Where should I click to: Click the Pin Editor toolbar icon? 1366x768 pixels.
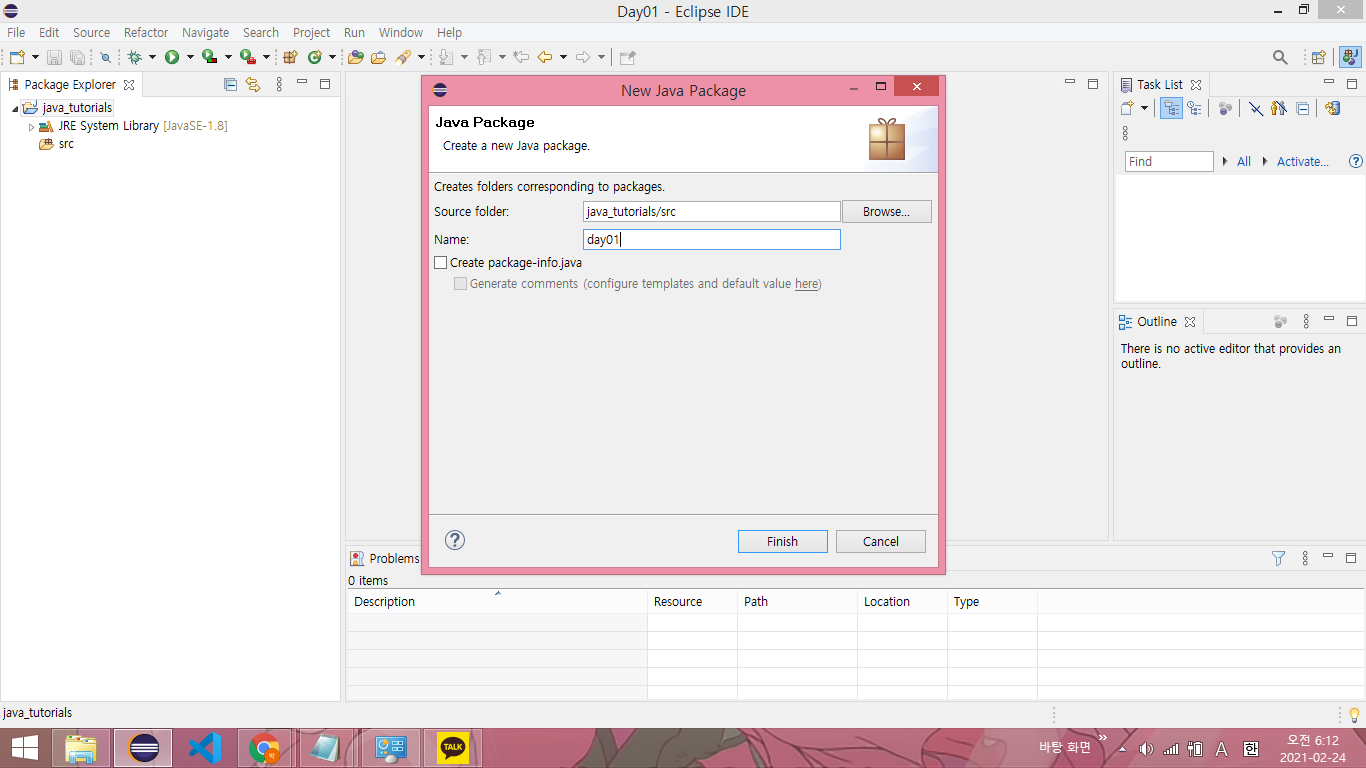click(x=627, y=57)
